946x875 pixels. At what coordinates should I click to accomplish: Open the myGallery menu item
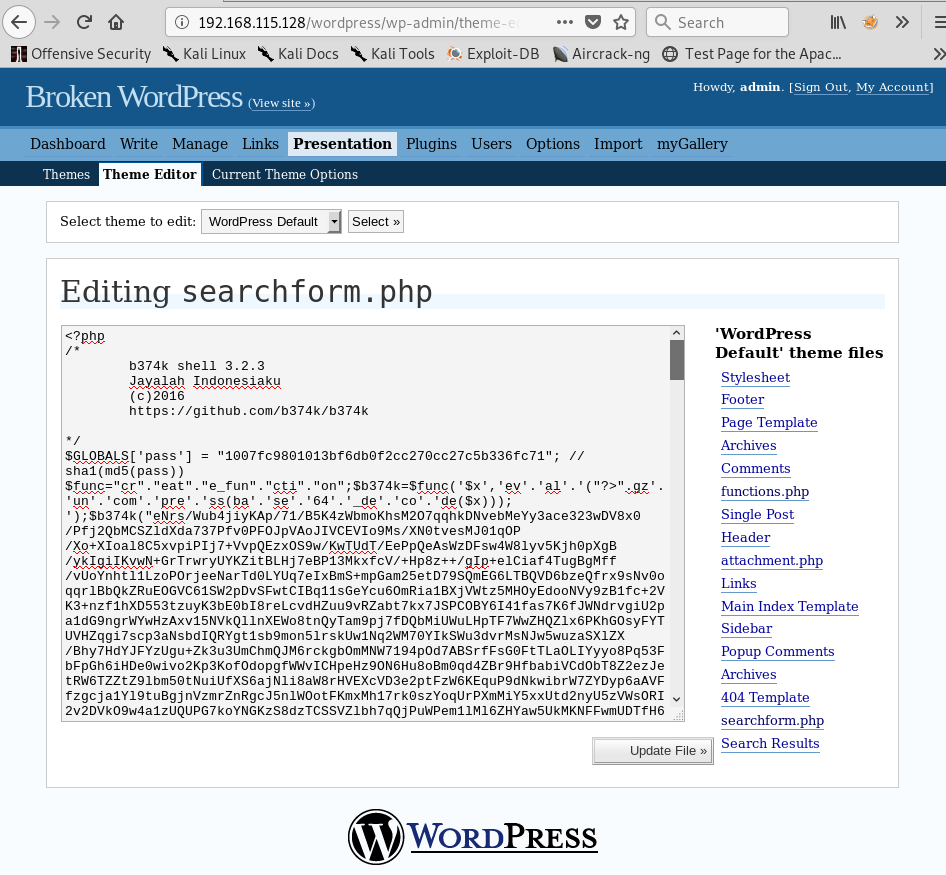[x=692, y=144]
